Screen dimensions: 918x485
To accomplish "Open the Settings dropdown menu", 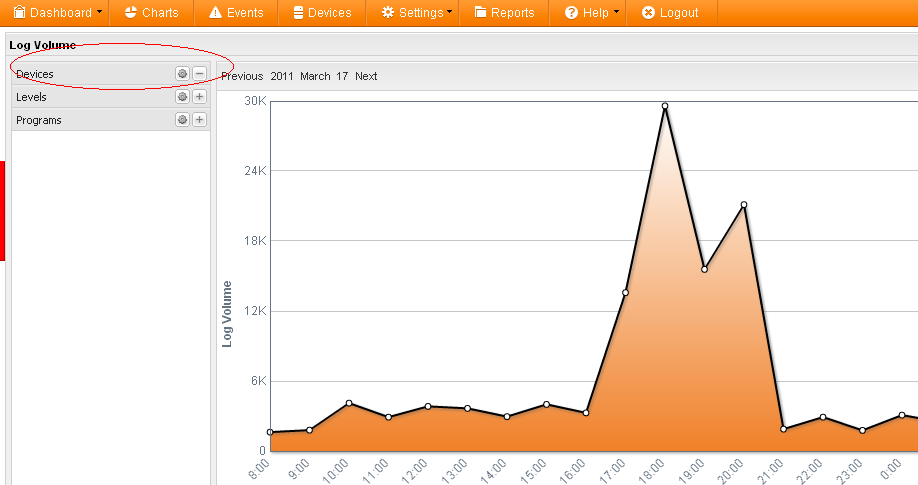I will [x=417, y=13].
